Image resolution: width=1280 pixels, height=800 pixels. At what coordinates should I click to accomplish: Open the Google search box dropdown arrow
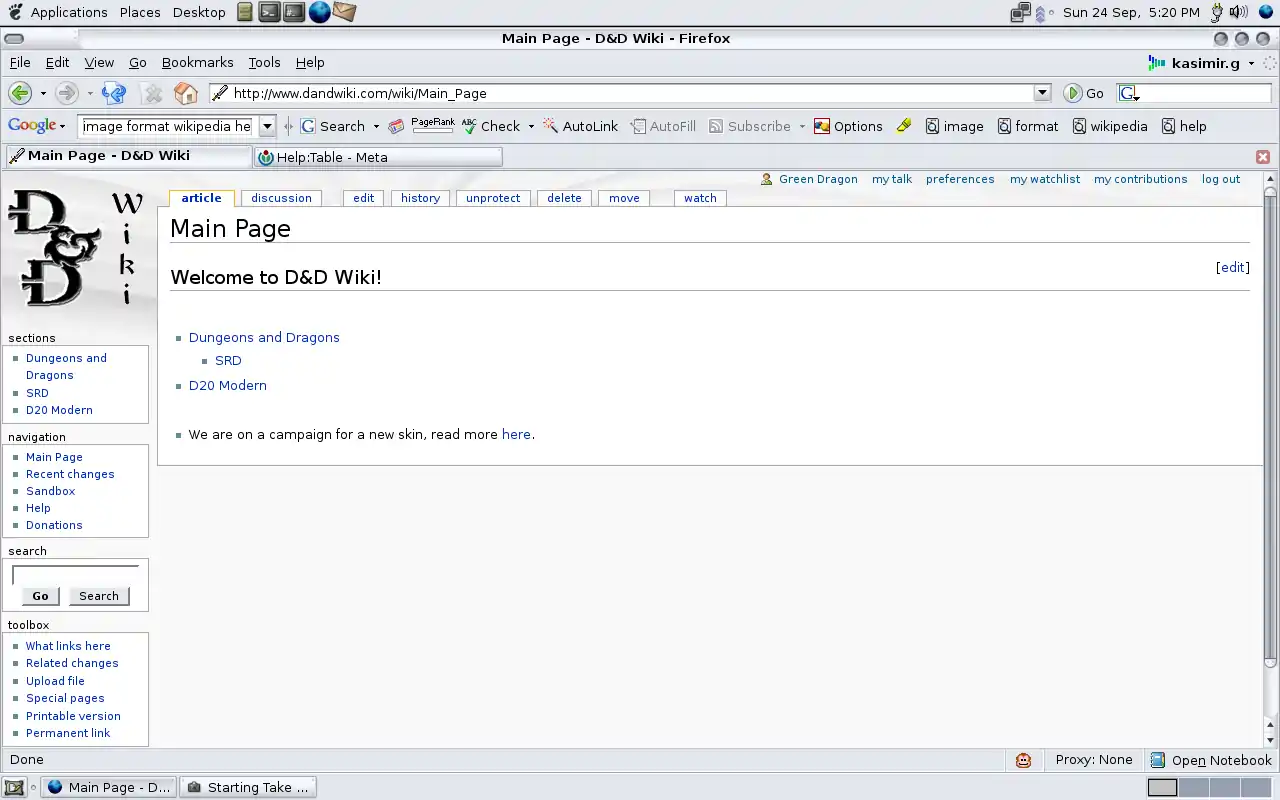click(x=267, y=126)
